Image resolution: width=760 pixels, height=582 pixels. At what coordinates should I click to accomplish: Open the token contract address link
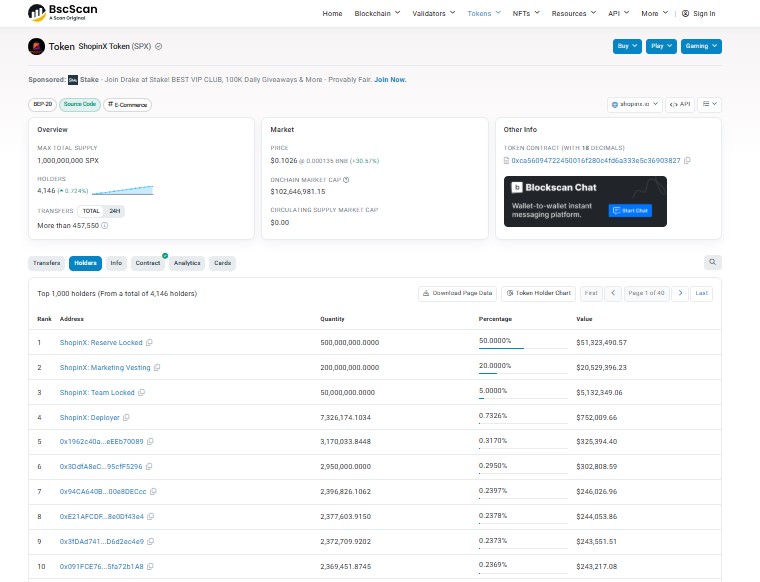pyautogui.click(x=596, y=160)
